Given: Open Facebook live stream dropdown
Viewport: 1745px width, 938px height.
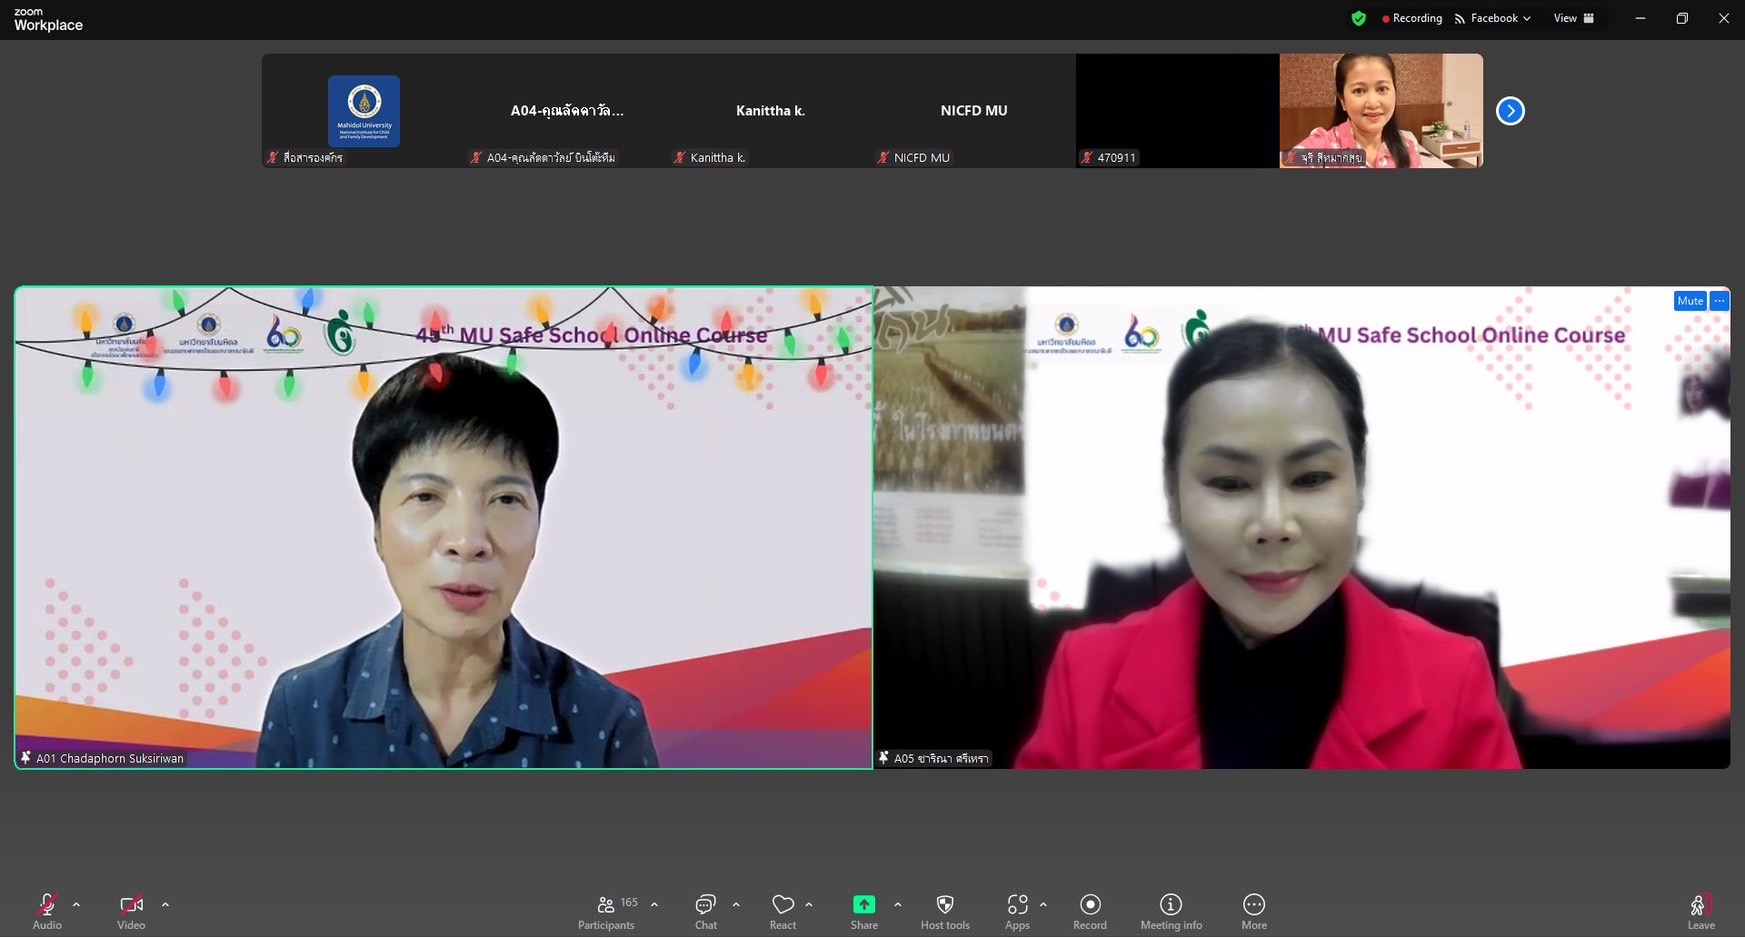Looking at the screenshot, I should click(x=1493, y=18).
